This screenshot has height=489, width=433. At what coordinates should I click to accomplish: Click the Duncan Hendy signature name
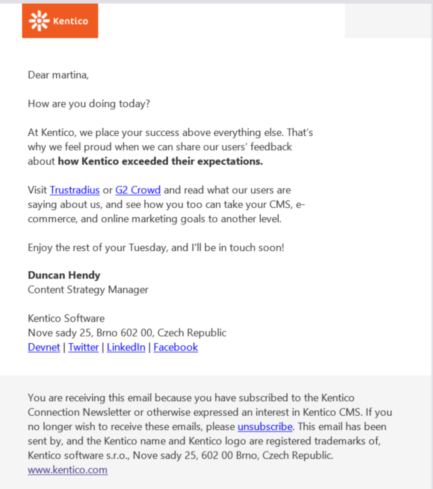(64, 275)
